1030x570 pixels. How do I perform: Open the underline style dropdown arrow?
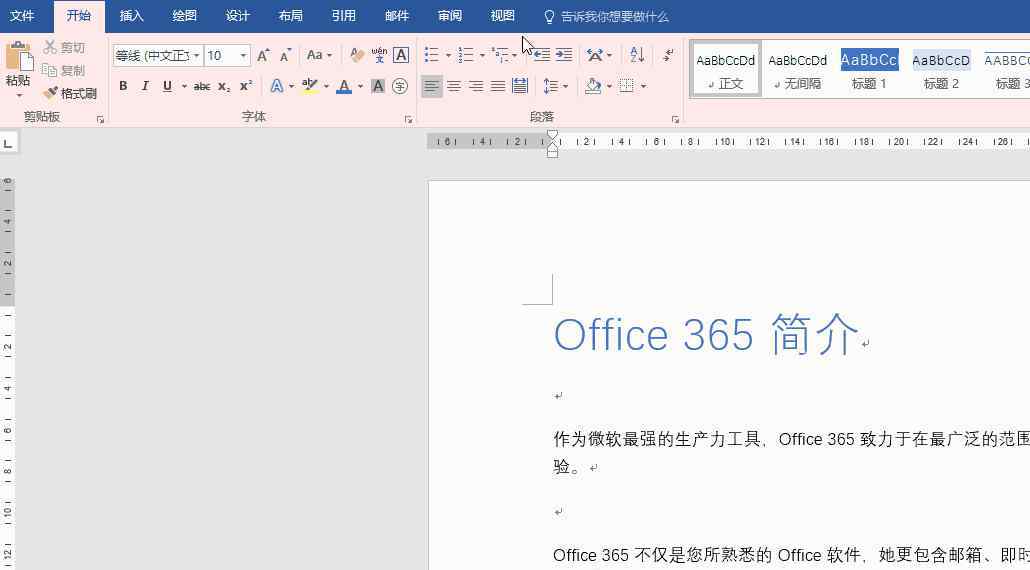[x=185, y=86]
